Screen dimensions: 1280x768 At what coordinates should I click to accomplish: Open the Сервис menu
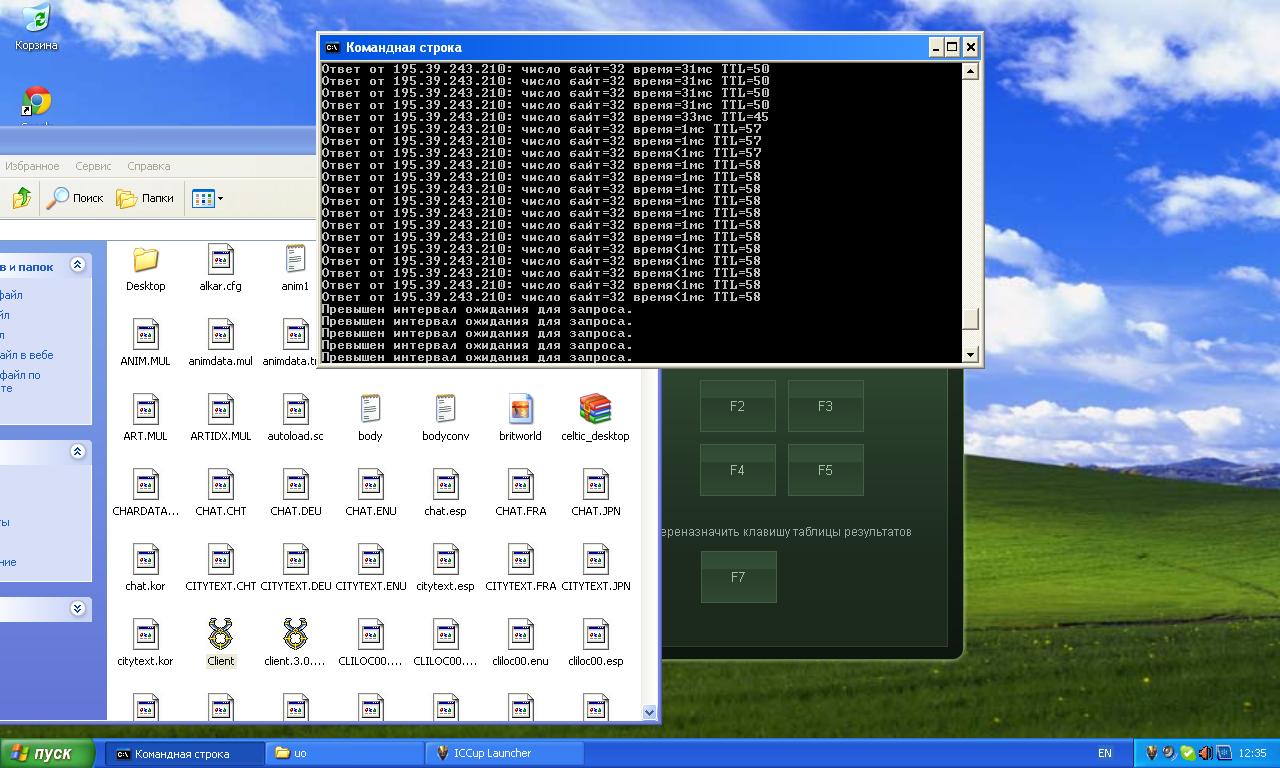tap(93, 166)
